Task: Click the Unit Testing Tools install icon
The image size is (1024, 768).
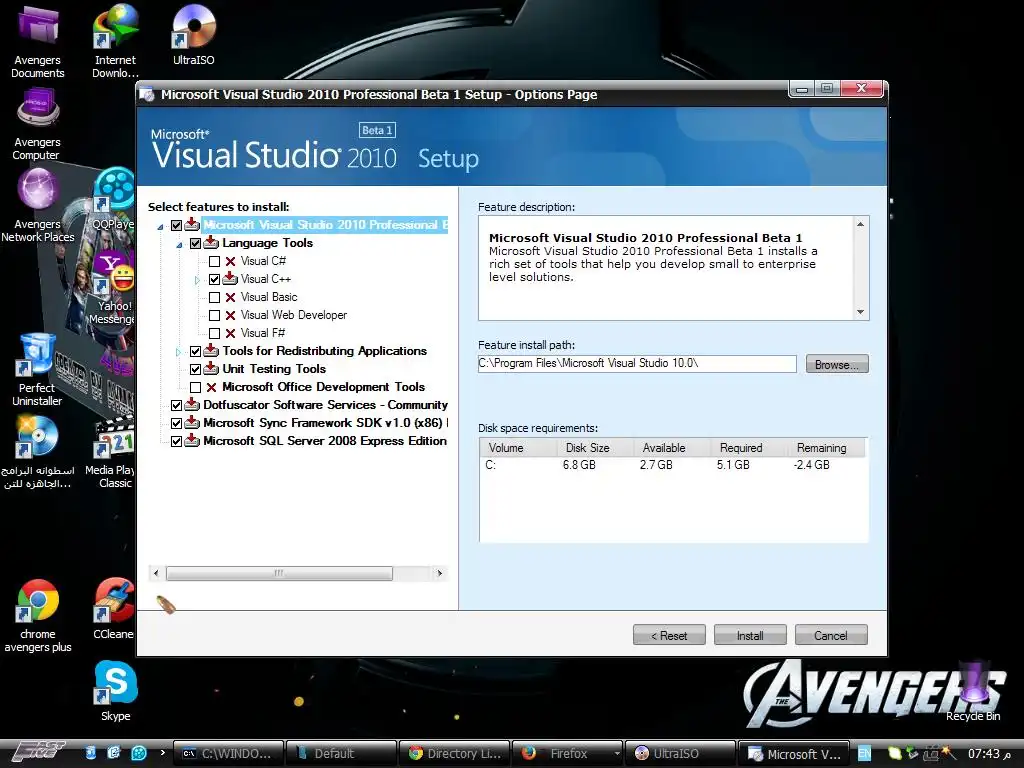Action: (211, 368)
